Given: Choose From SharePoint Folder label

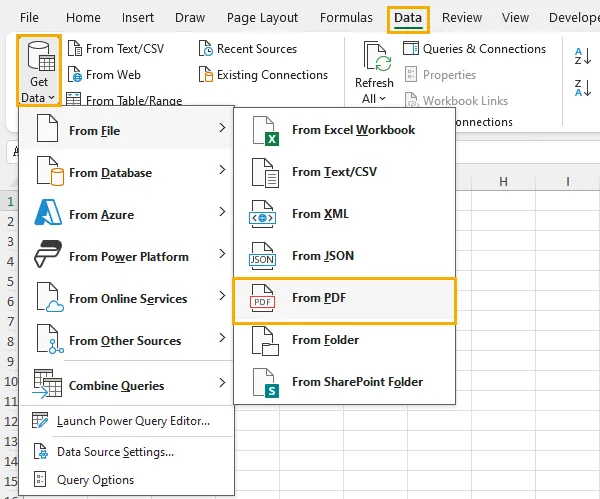Looking at the screenshot, I should [357, 382].
